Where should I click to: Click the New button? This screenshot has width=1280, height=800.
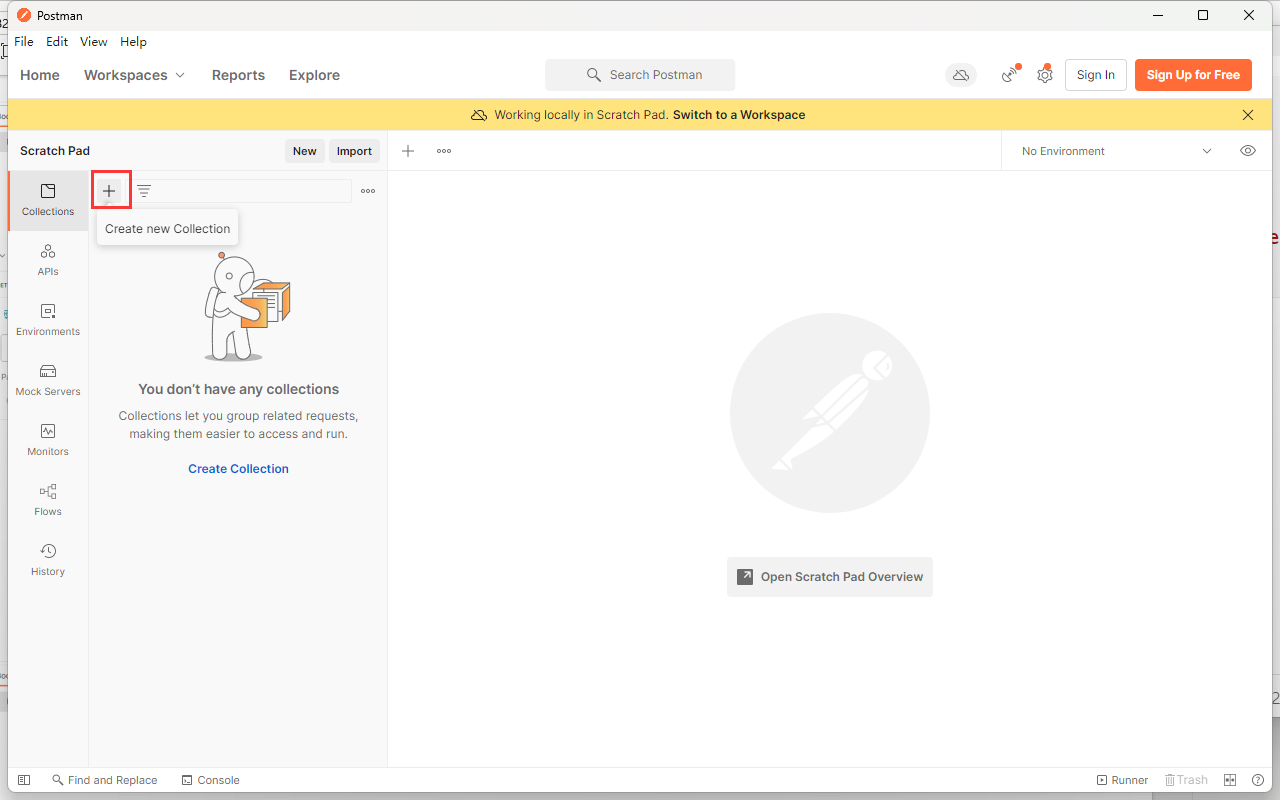(x=305, y=151)
